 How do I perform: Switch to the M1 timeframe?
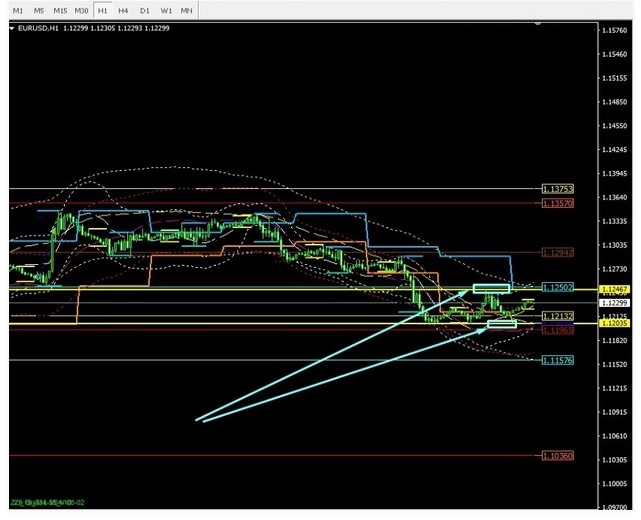(18, 10)
